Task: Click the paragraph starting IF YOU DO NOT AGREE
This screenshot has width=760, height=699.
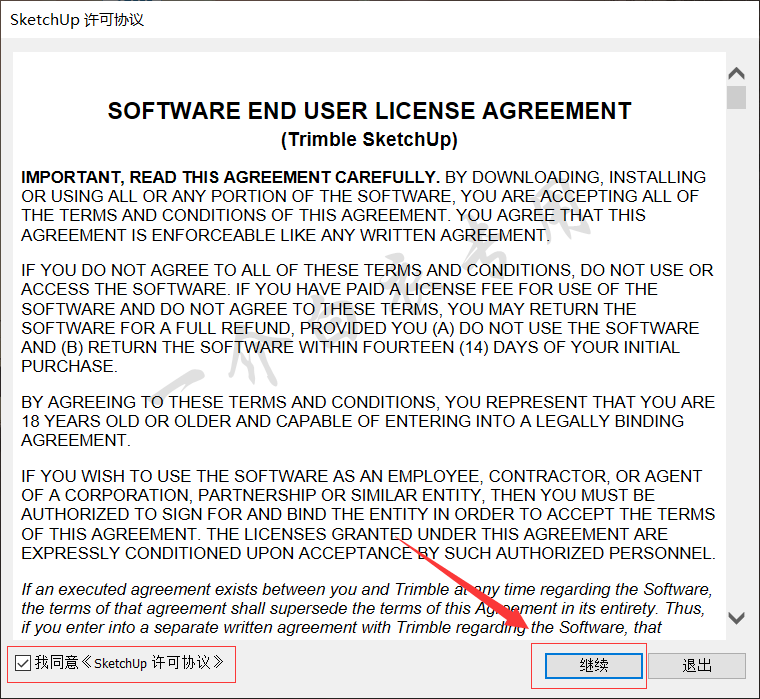Action: (x=368, y=318)
